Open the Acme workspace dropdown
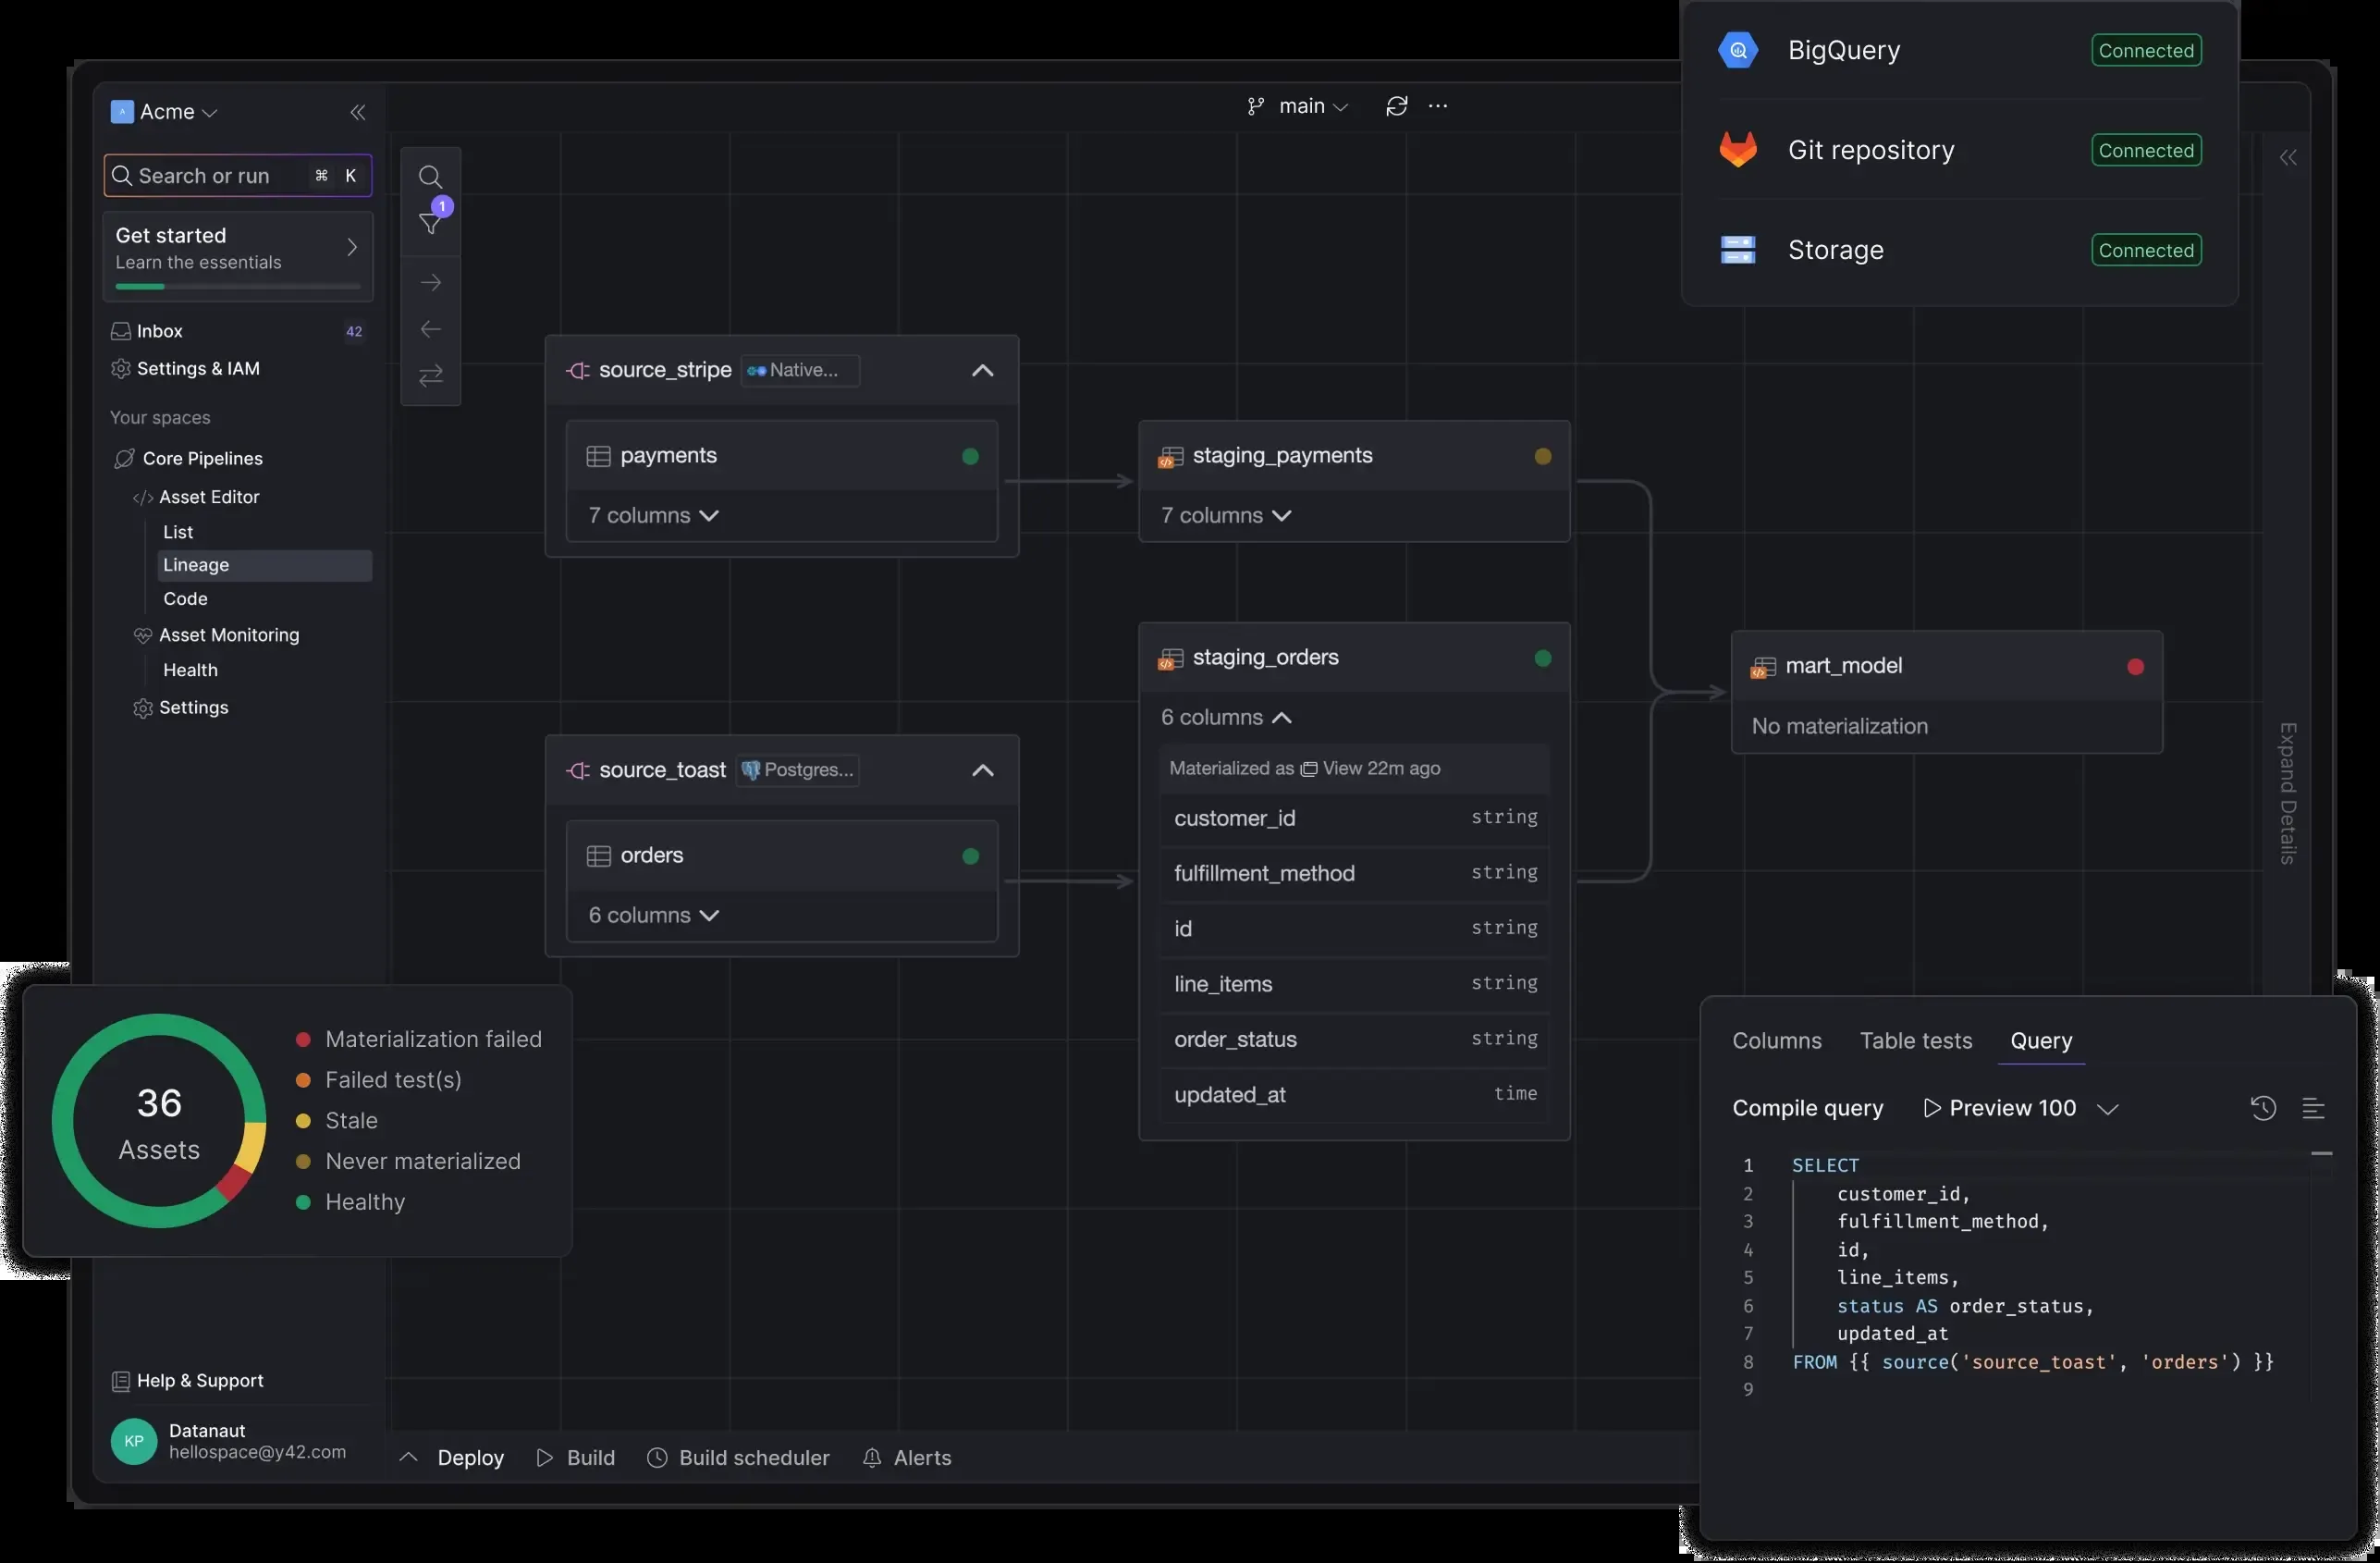 (x=179, y=112)
